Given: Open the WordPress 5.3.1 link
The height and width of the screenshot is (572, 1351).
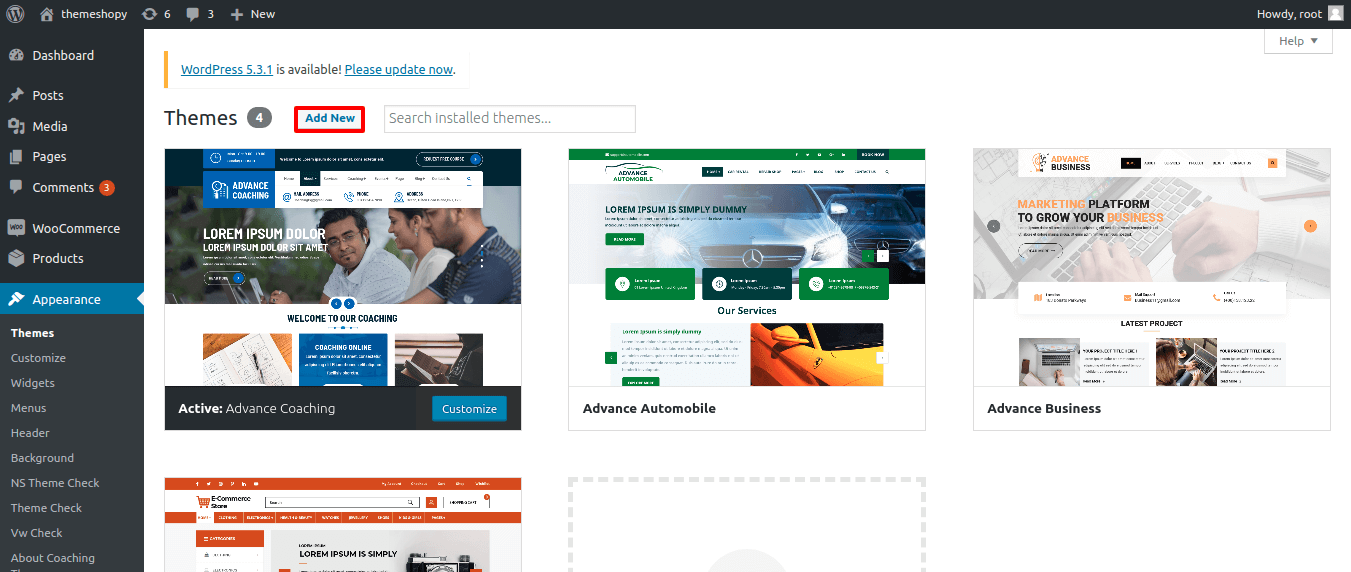Looking at the screenshot, I should coord(227,70).
